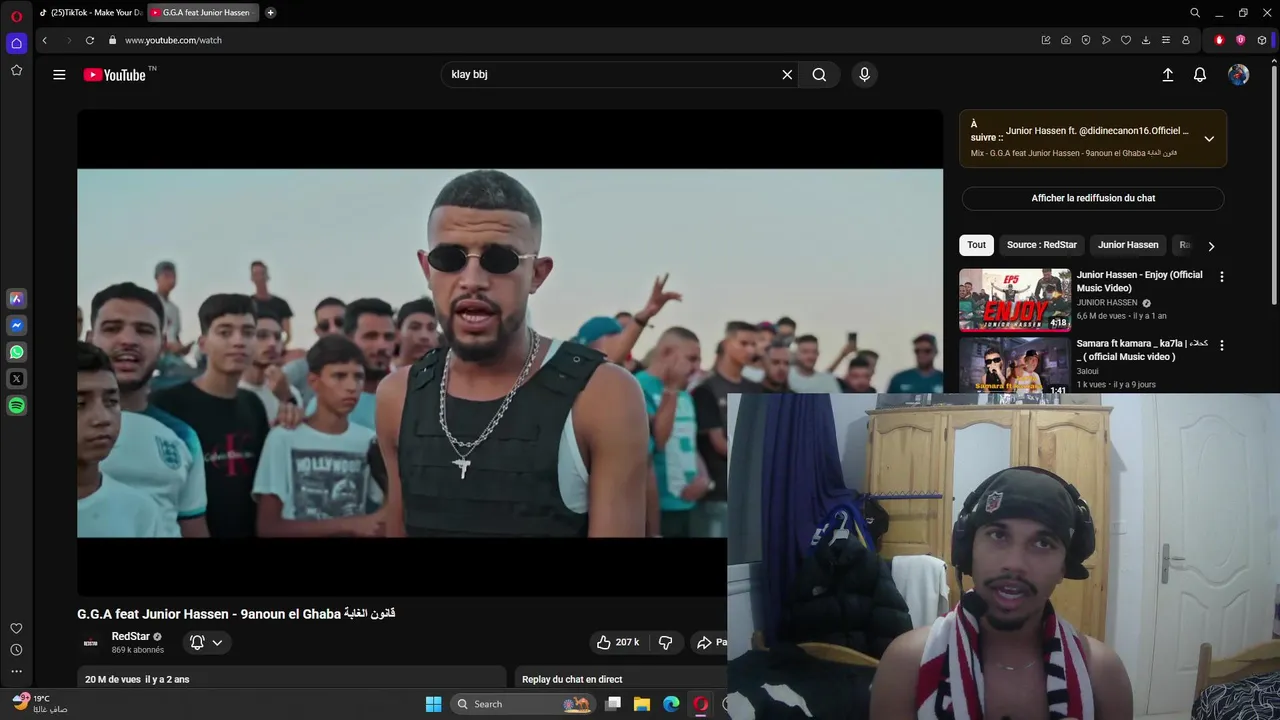
Task: Open X (Twitter) in Opera sidebar
Action: click(x=16, y=379)
